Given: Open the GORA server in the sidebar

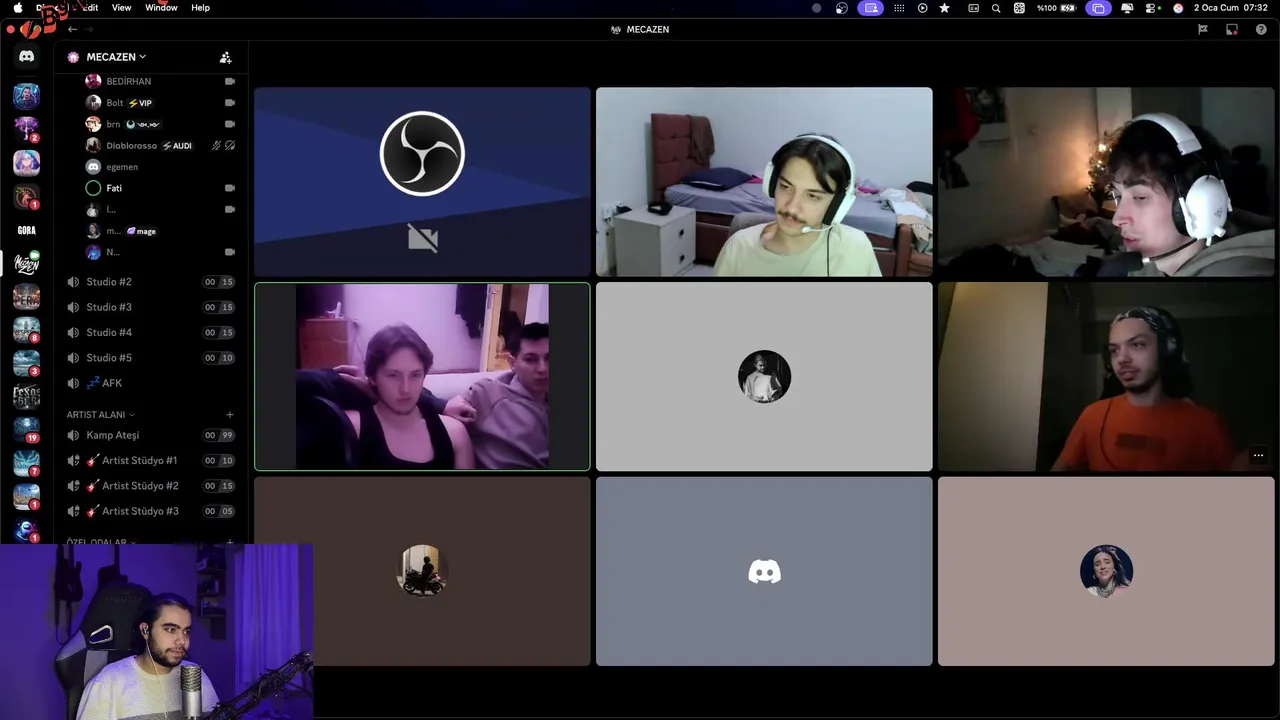Looking at the screenshot, I should (27, 230).
